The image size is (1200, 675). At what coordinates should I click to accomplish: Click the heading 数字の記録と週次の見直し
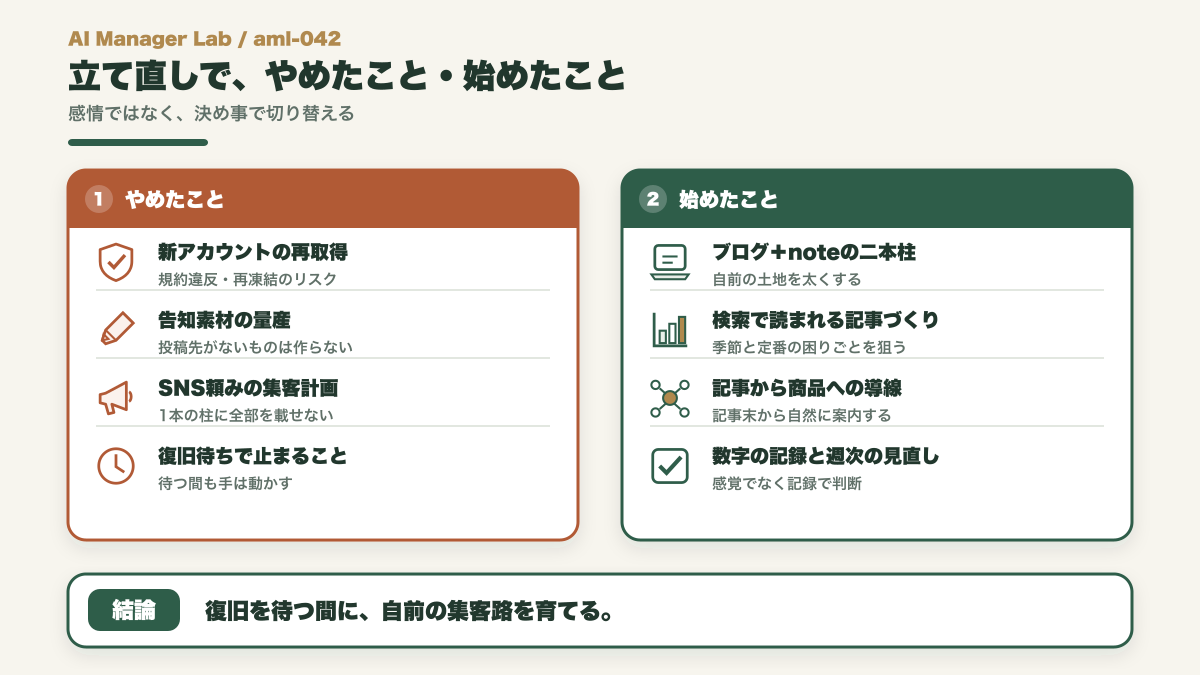tap(826, 456)
